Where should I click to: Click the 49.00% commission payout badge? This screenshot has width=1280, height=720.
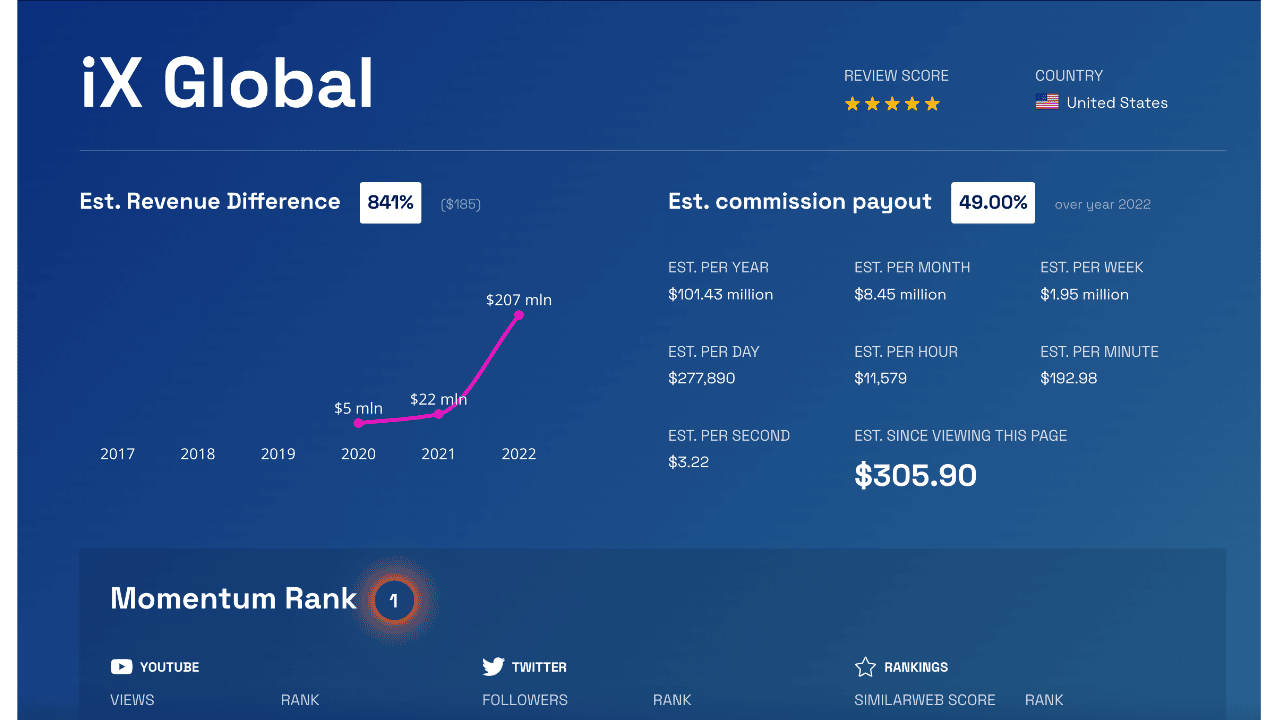993,202
